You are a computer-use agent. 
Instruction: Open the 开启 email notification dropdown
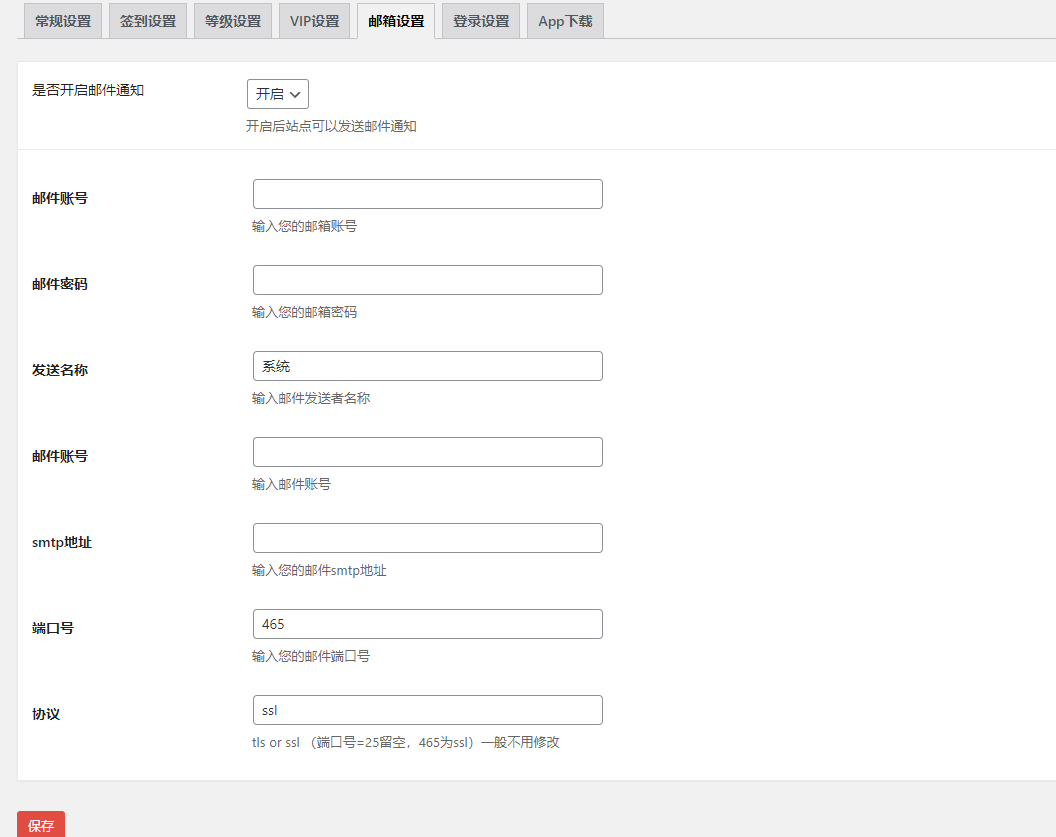(277, 93)
